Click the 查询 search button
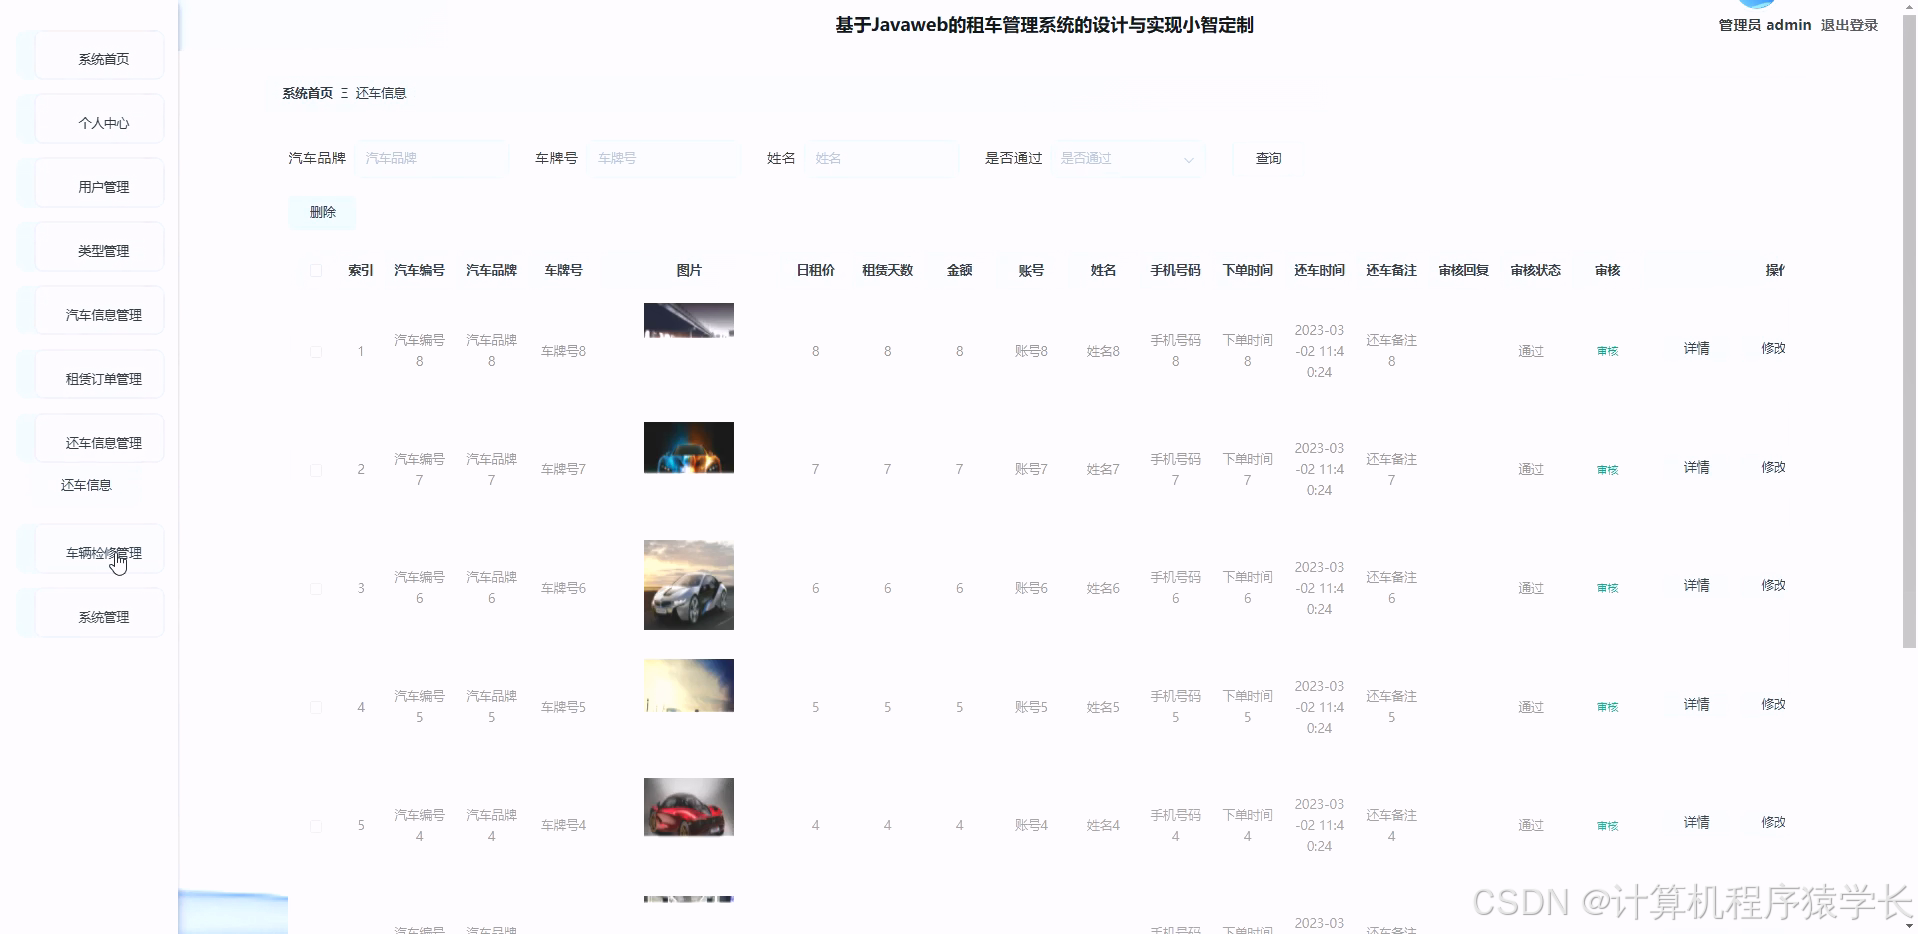1918x934 pixels. 1267,158
